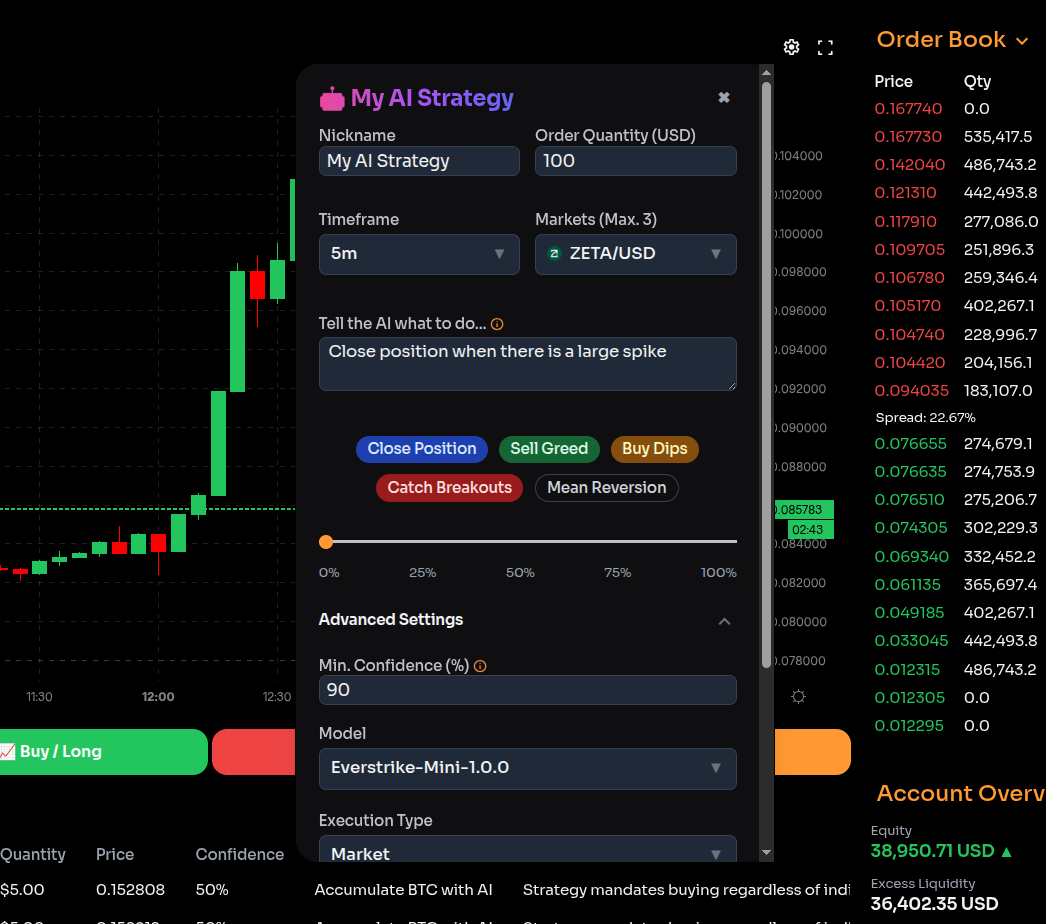Select the Close Position preset chip
Viewport: 1046px width, 924px height.
tap(421, 449)
